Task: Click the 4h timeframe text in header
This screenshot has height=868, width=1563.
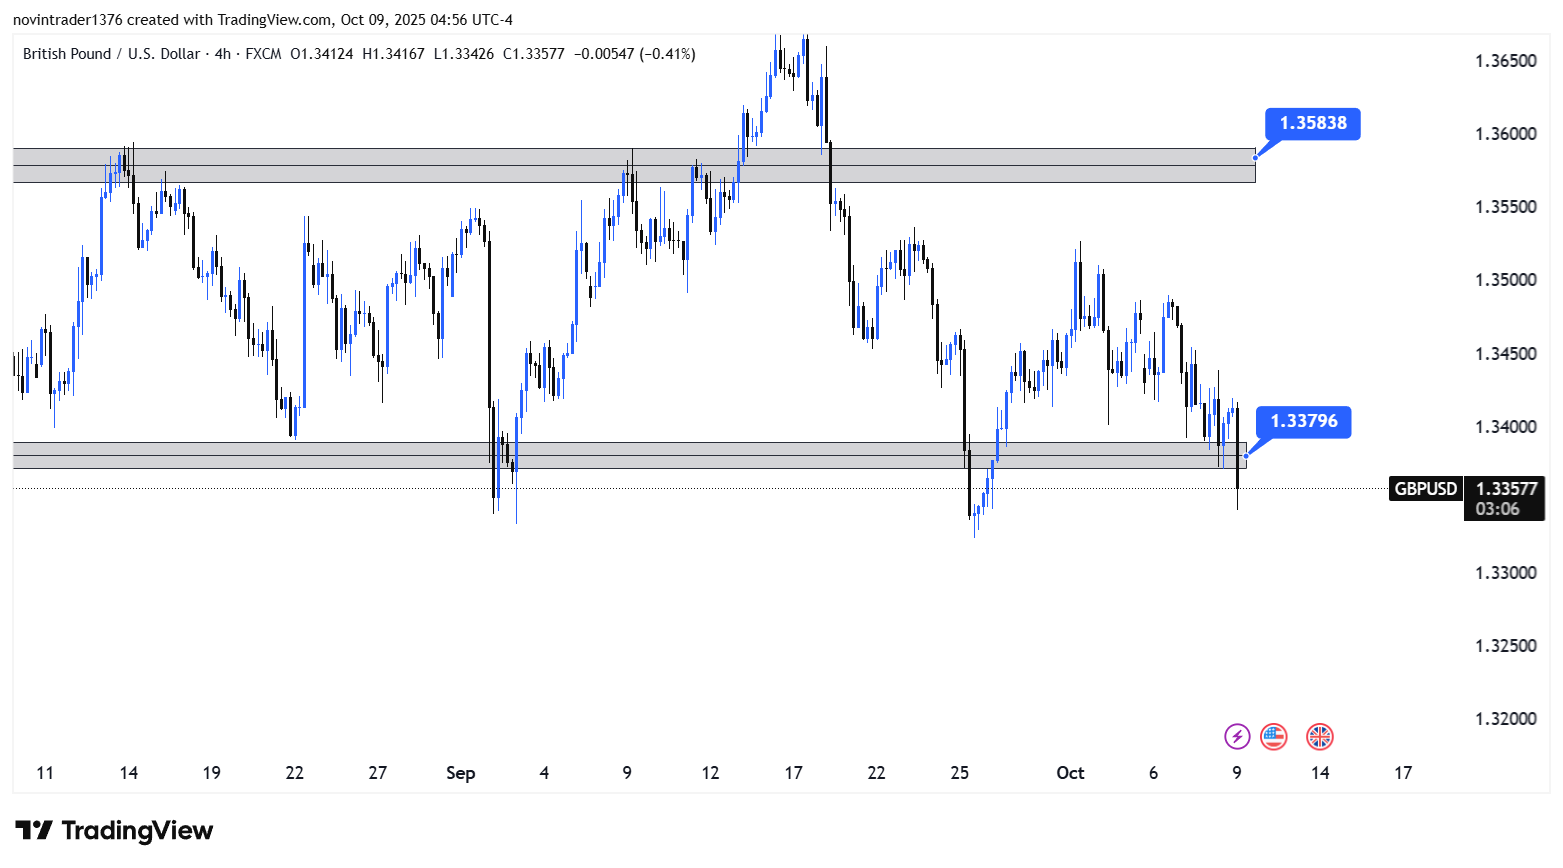Action: [x=222, y=54]
